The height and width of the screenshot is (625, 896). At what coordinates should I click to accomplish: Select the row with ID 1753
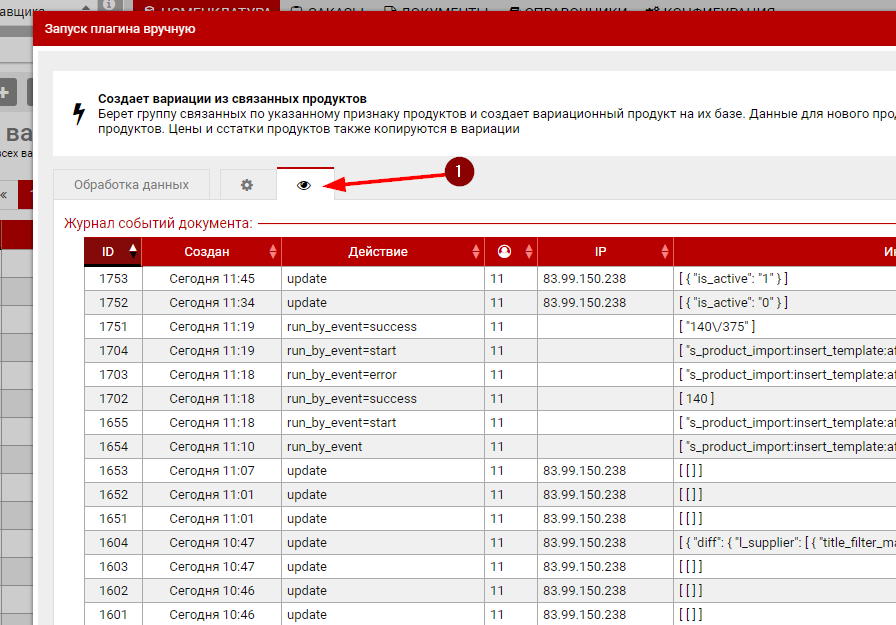[x=113, y=279]
